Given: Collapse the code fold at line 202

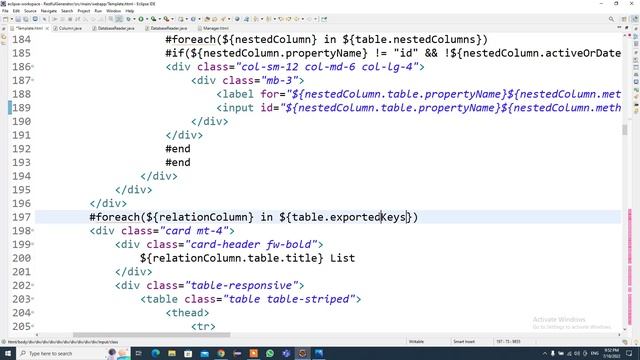Looking at the screenshot, I should point(33,285).
